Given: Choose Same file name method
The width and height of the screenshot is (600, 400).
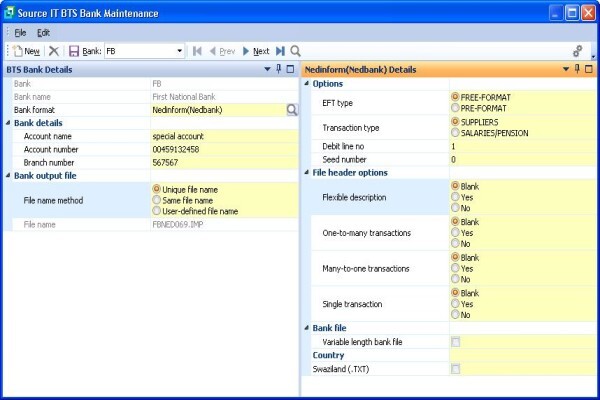Looking at the screenshot, I should tap(157, 200).
